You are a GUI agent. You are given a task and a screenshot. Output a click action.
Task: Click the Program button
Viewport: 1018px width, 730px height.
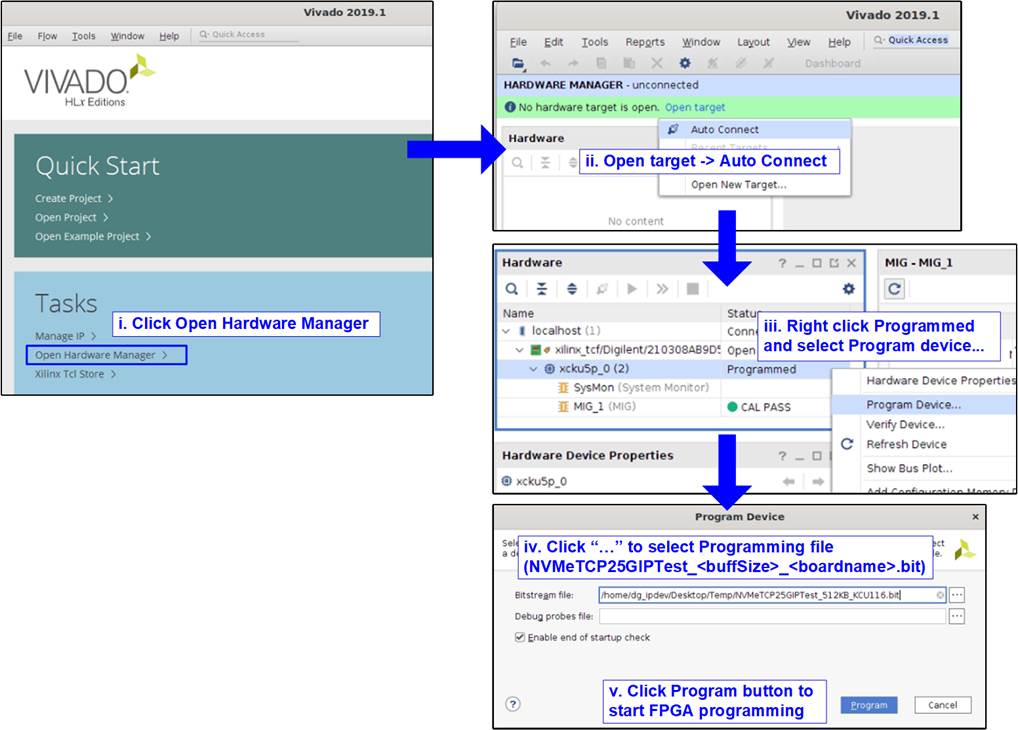pyautogui.click(x=868, y=705)
